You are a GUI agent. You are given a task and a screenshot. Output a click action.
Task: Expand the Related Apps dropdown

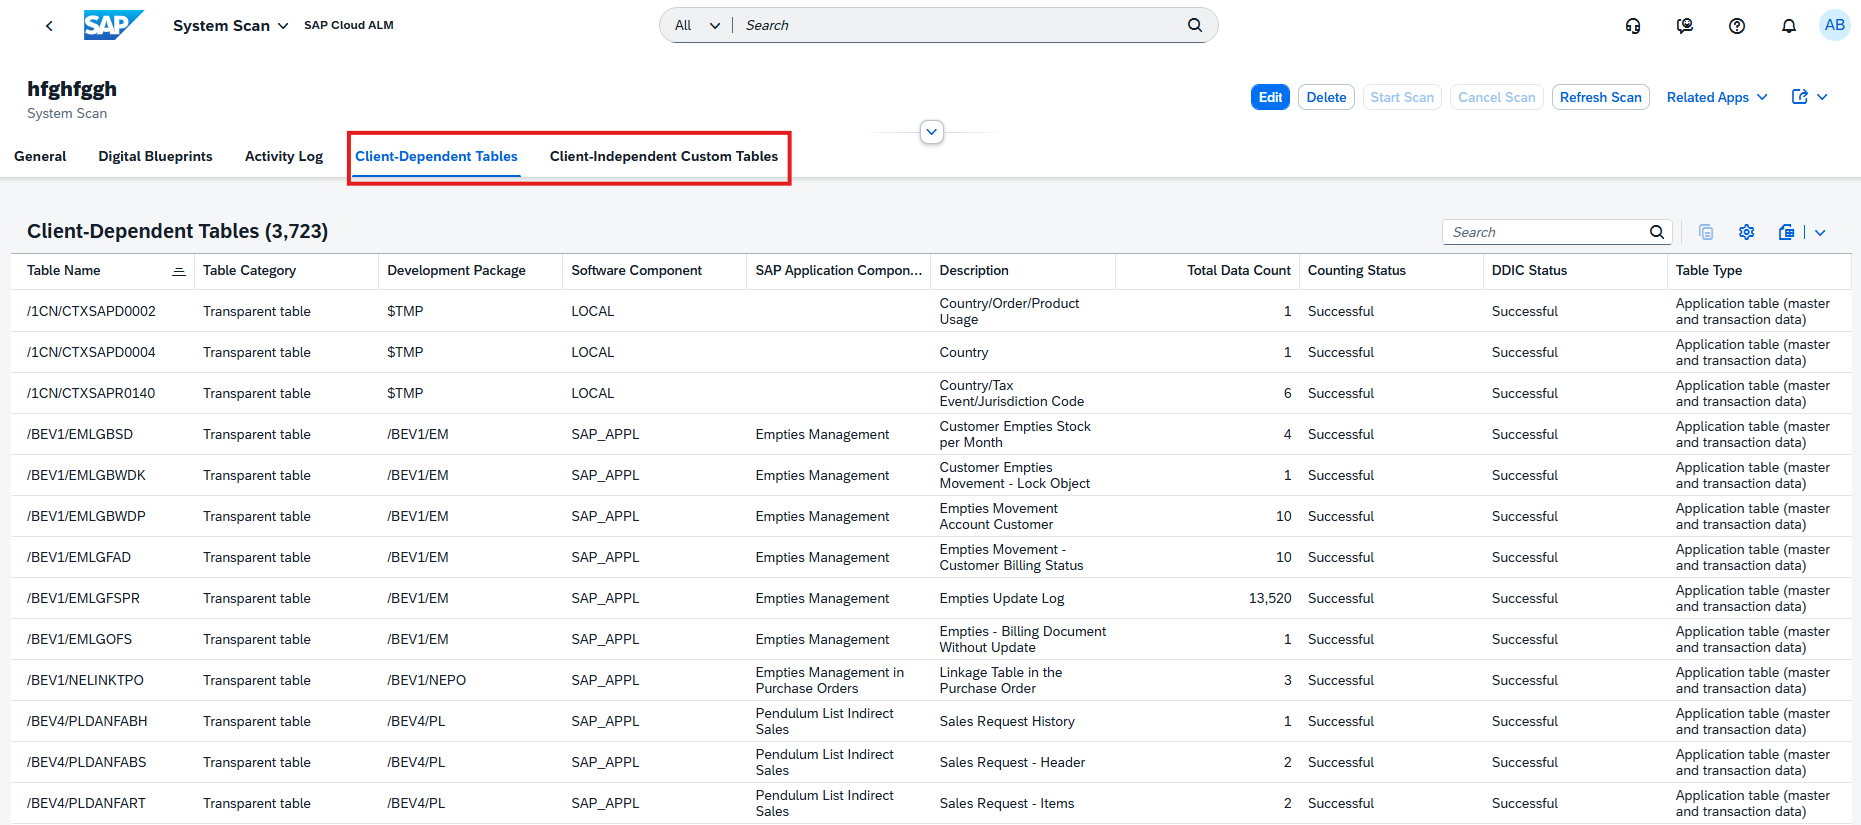[x=1717, y=97]
